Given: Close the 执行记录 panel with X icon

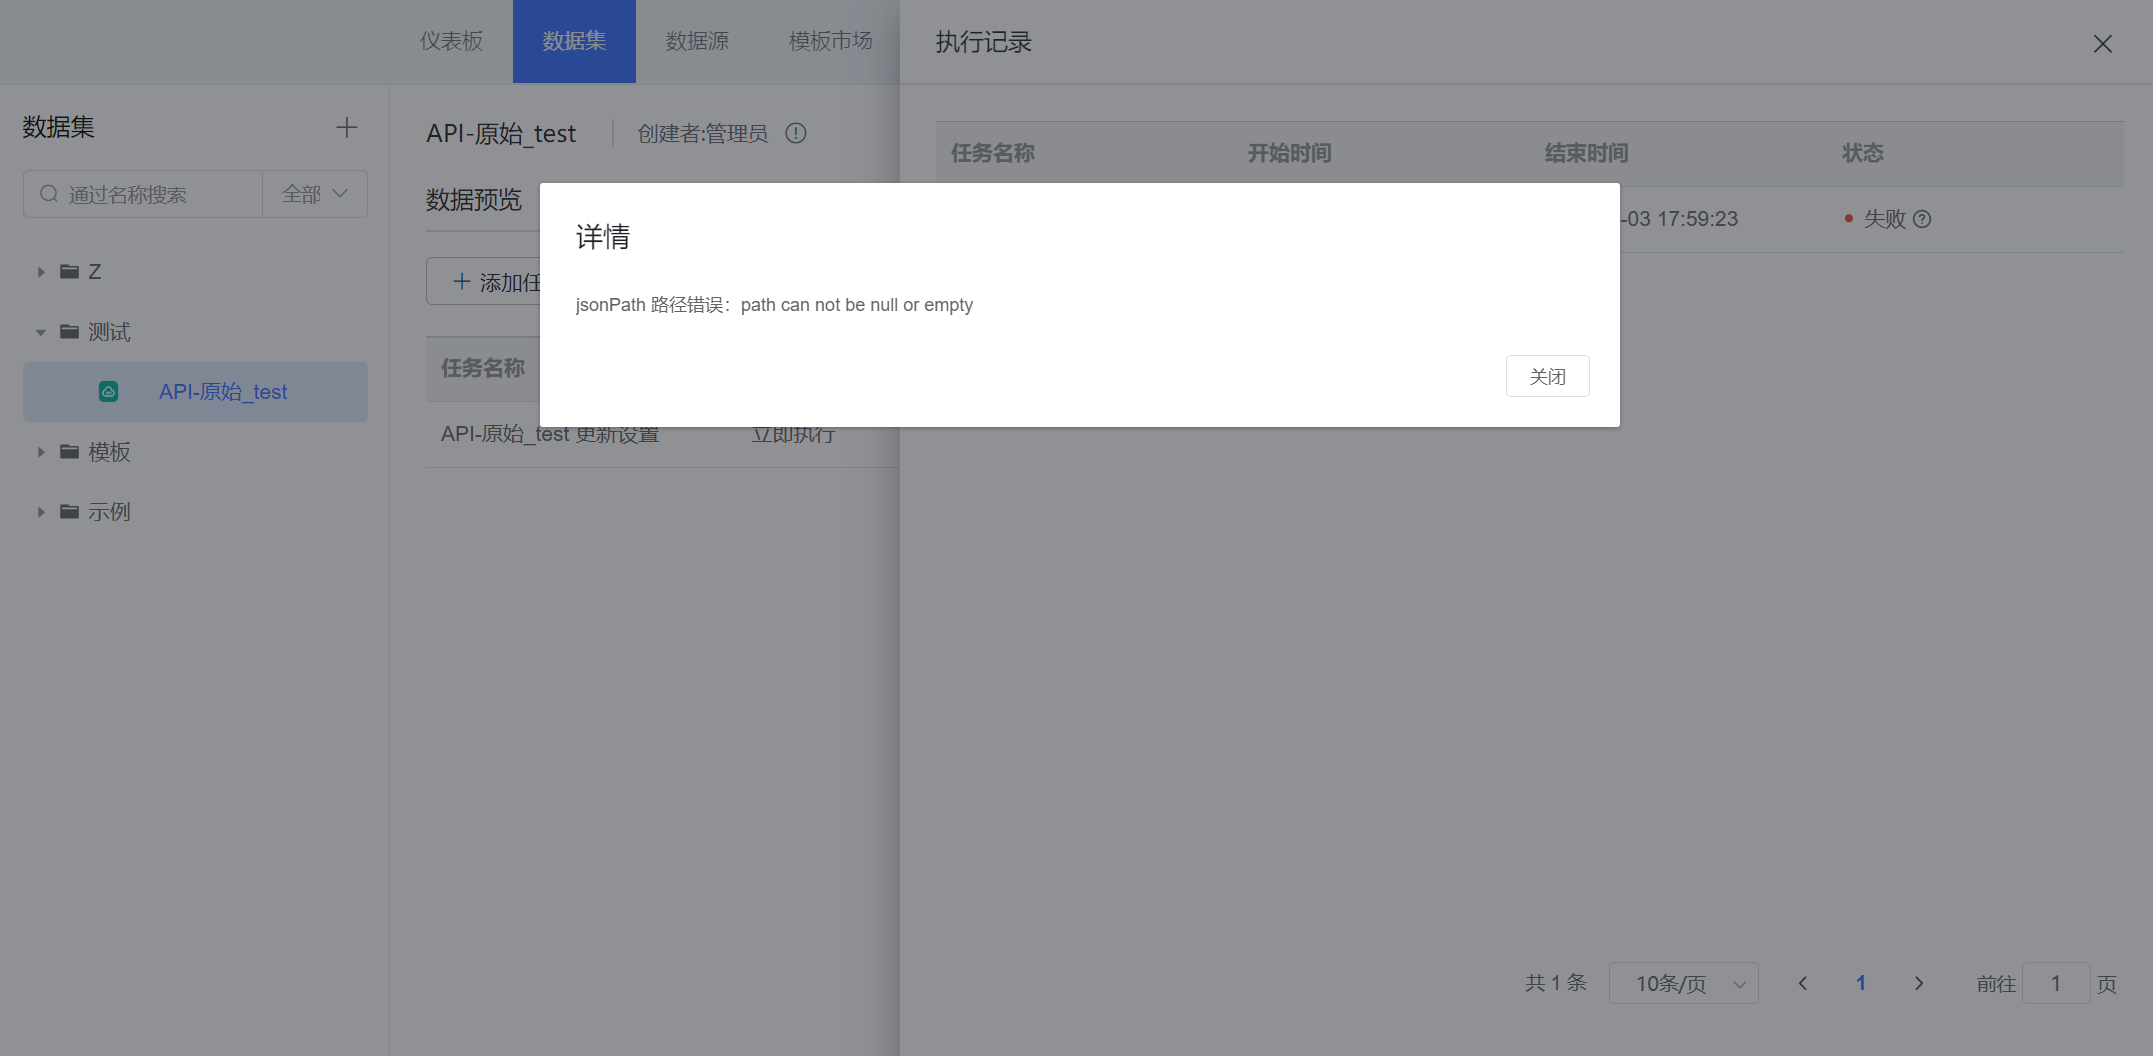Looking at the screenshot, I should pyautogui.click(x=2103, y=44).
